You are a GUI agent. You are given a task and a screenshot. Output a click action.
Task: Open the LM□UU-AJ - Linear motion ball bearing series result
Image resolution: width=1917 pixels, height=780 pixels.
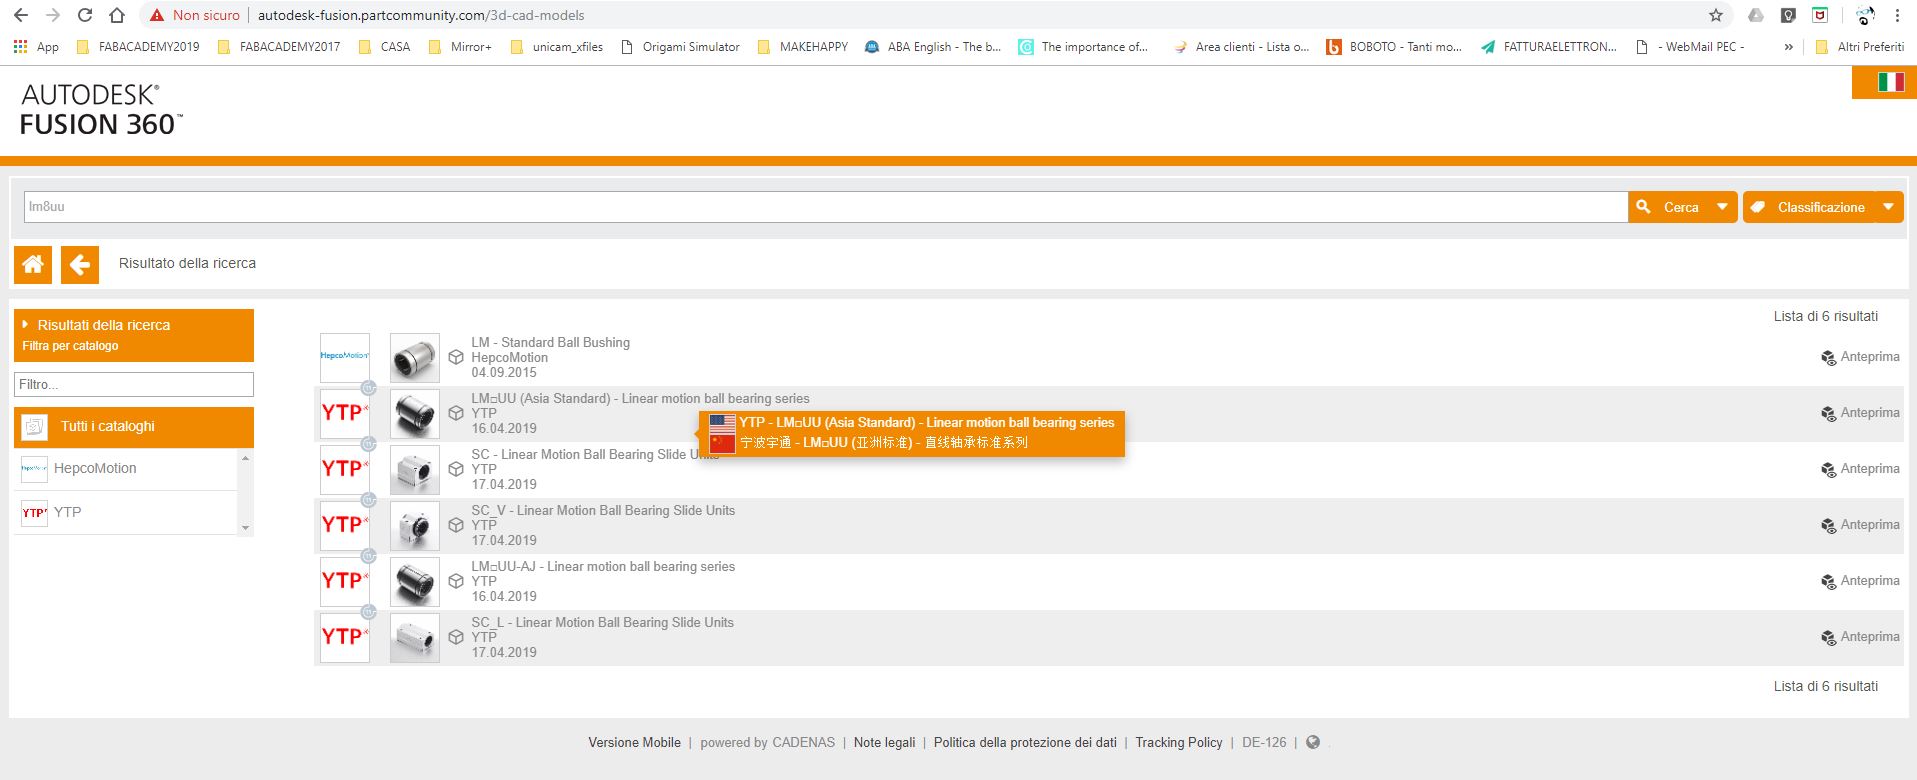click(x=603, y=566)
